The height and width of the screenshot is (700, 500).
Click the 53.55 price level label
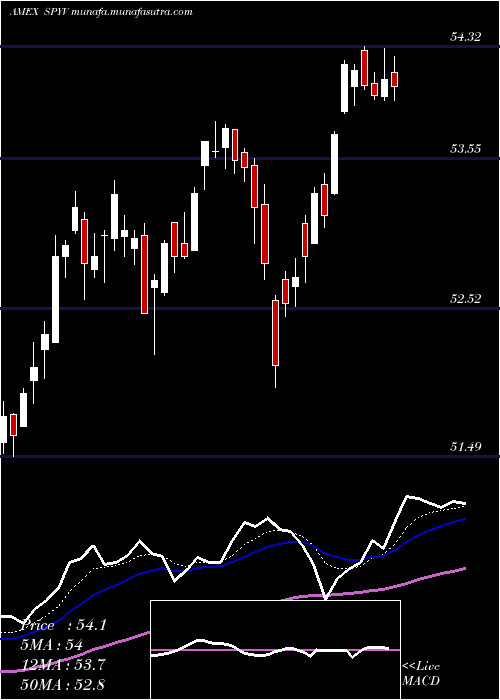pos(466,149)
